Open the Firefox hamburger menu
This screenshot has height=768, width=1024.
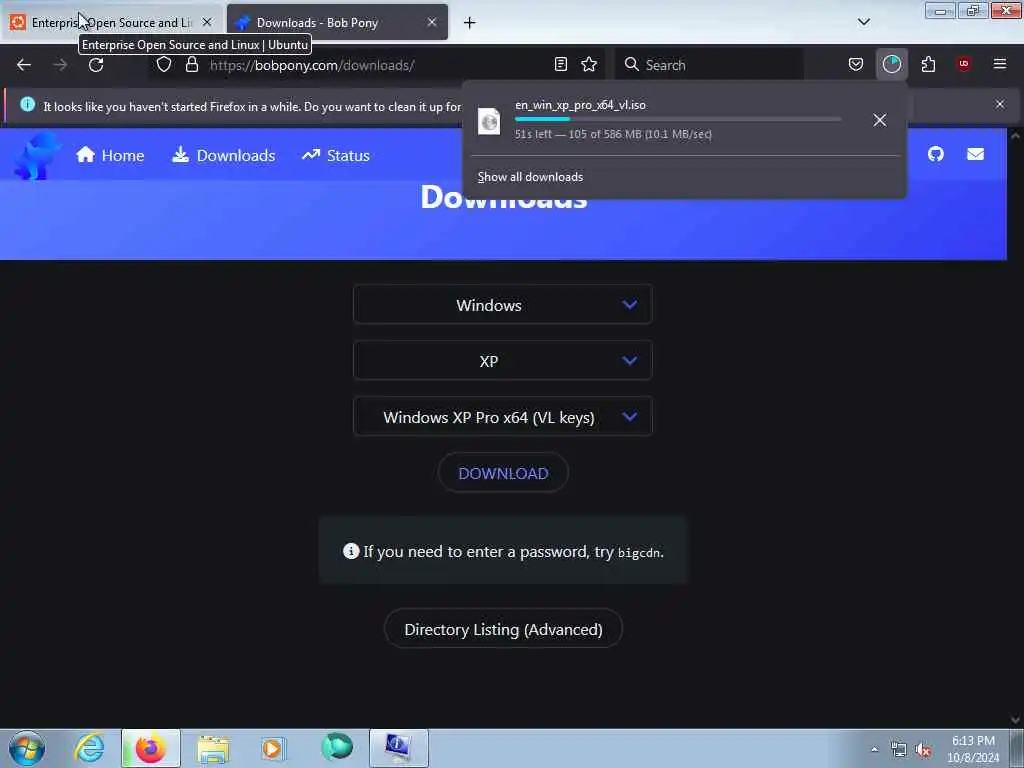1000,64
